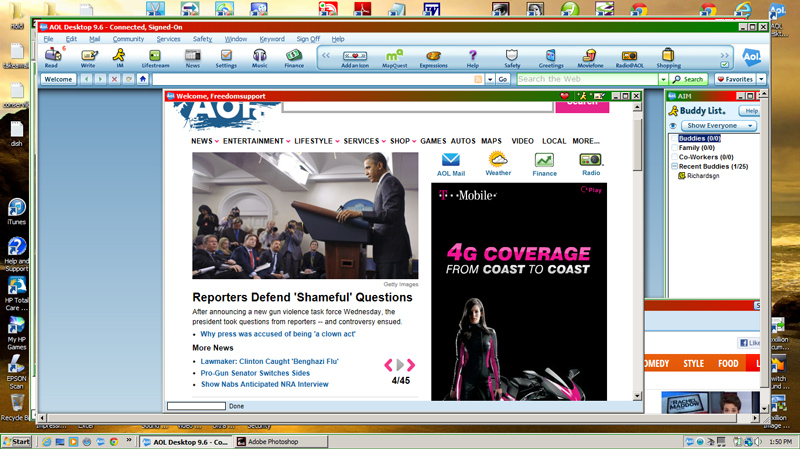The image size is (800, 449).
Task: Click the Buddy List Help button
Action: point(751,111)
